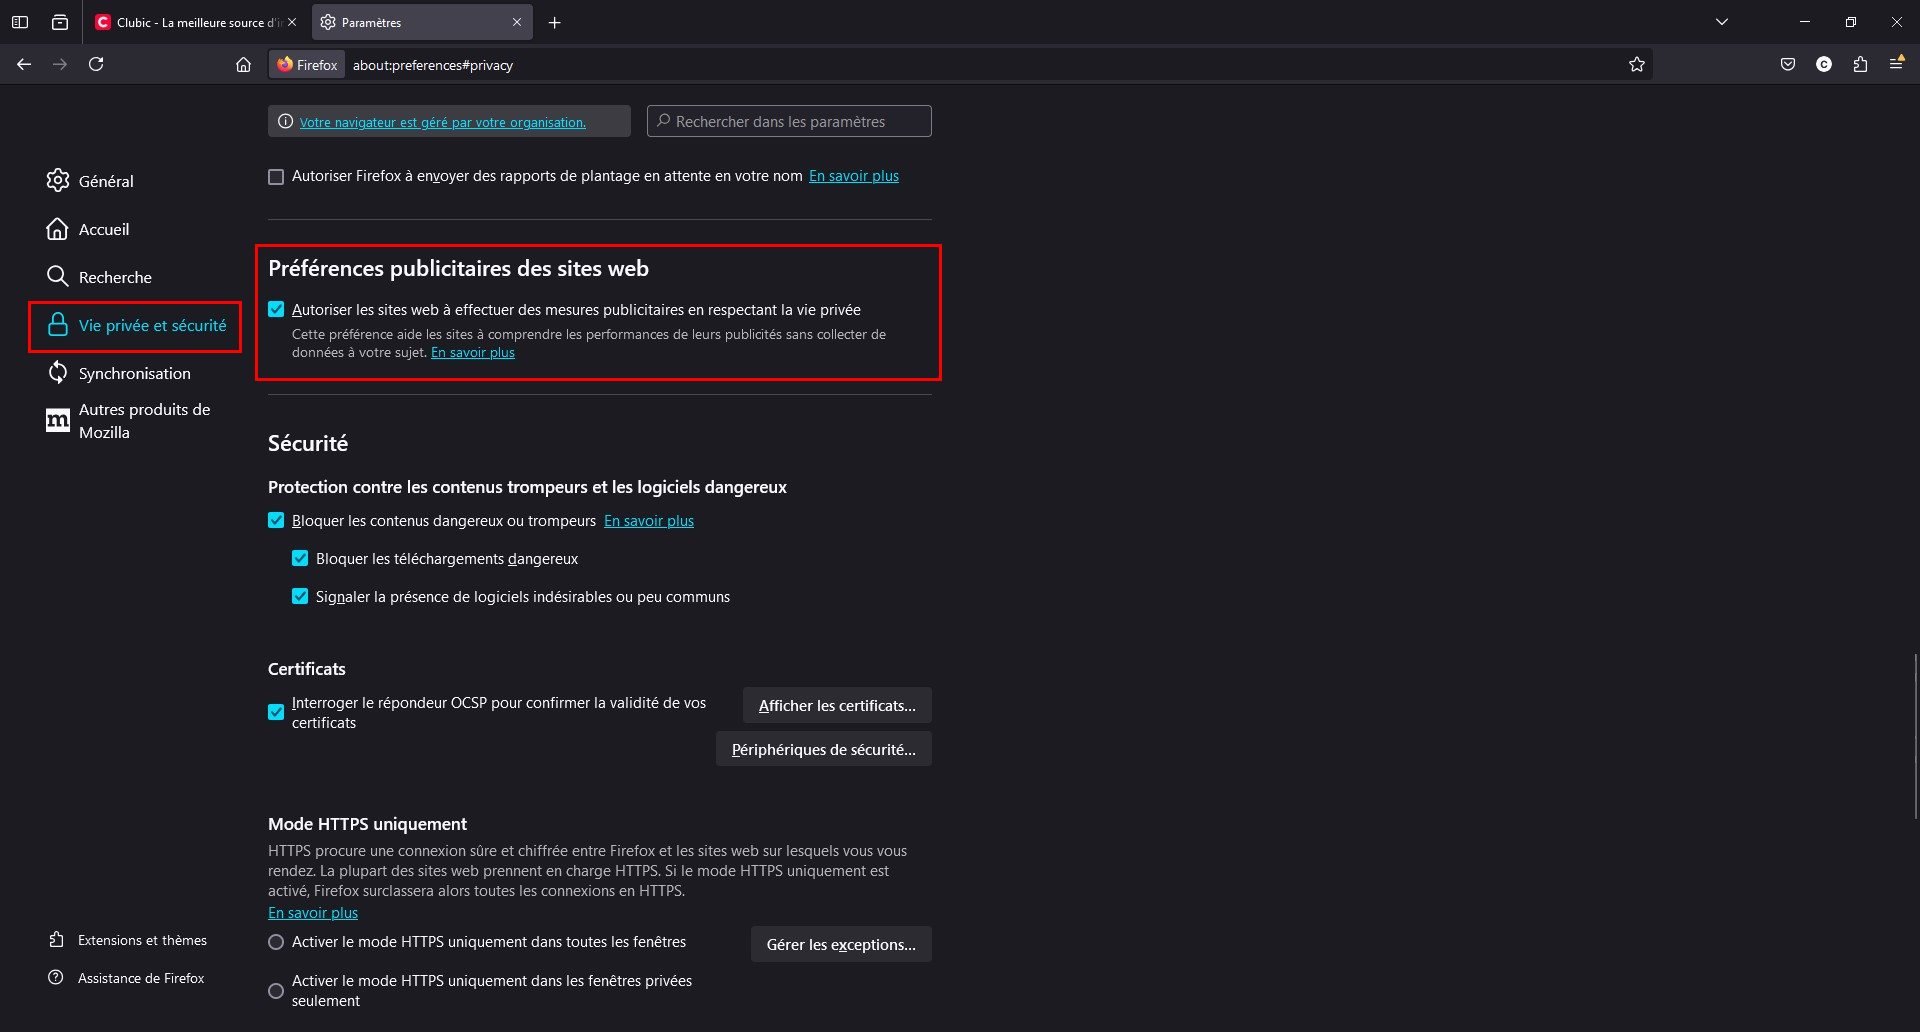
Task: Open the Firefox application menu icon
Action: (x=1896, y=64)
